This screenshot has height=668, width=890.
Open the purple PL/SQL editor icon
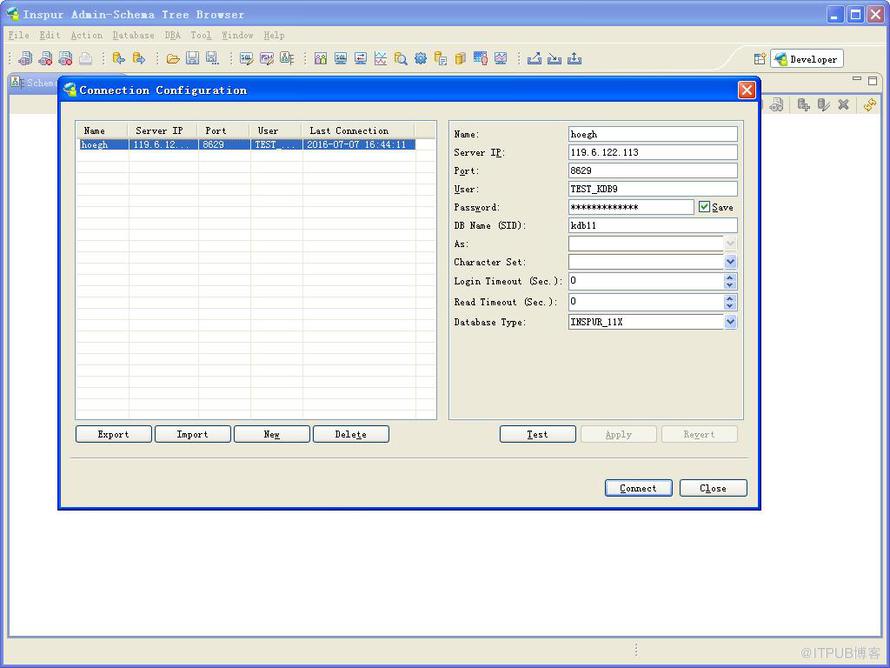[266, 58]
